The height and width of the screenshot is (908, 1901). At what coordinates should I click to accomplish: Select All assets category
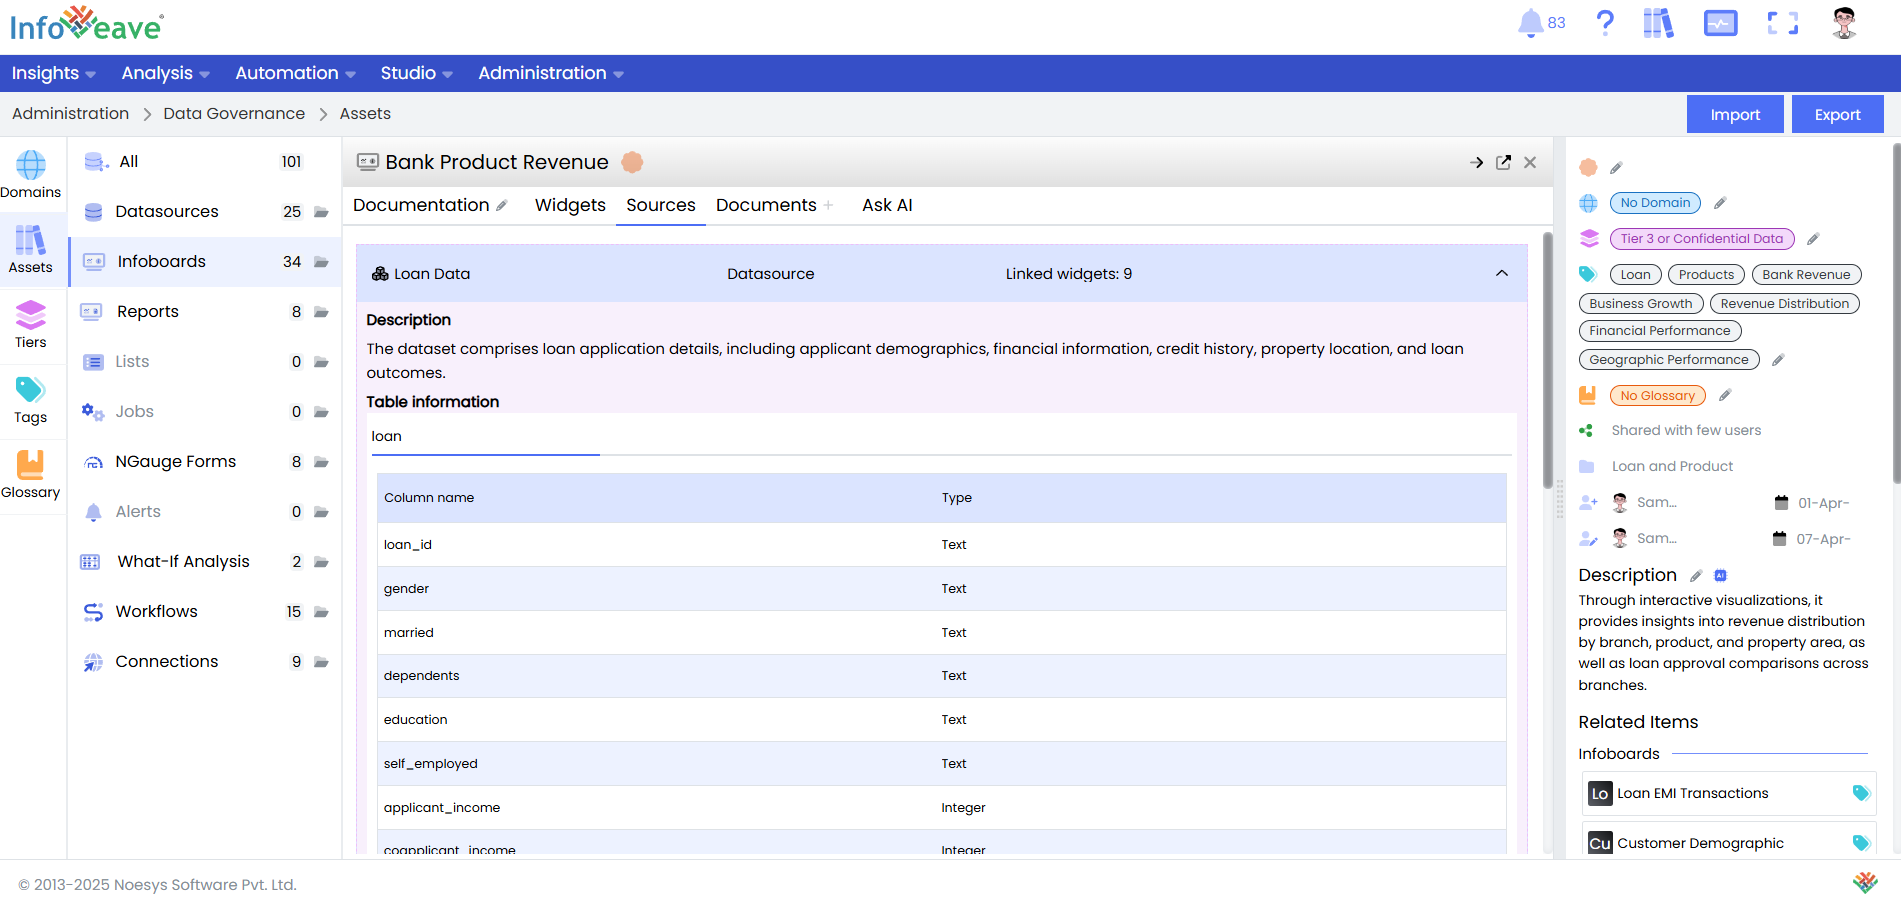point(206,162)
